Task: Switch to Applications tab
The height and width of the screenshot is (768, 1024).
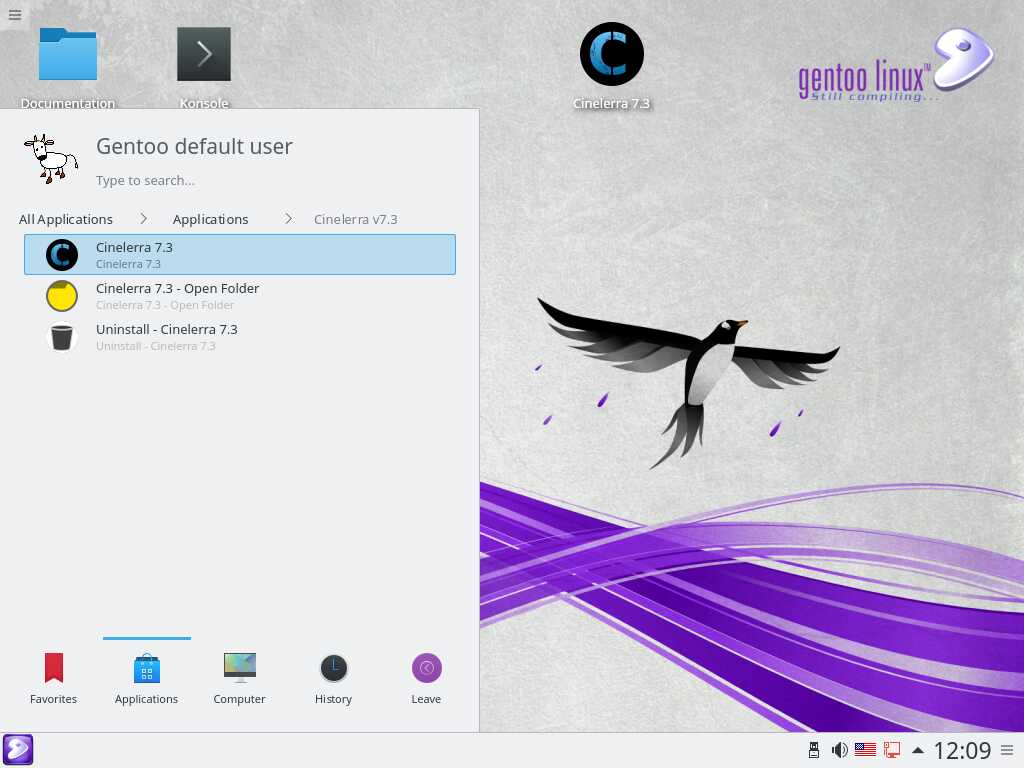Action: (146, 678)
